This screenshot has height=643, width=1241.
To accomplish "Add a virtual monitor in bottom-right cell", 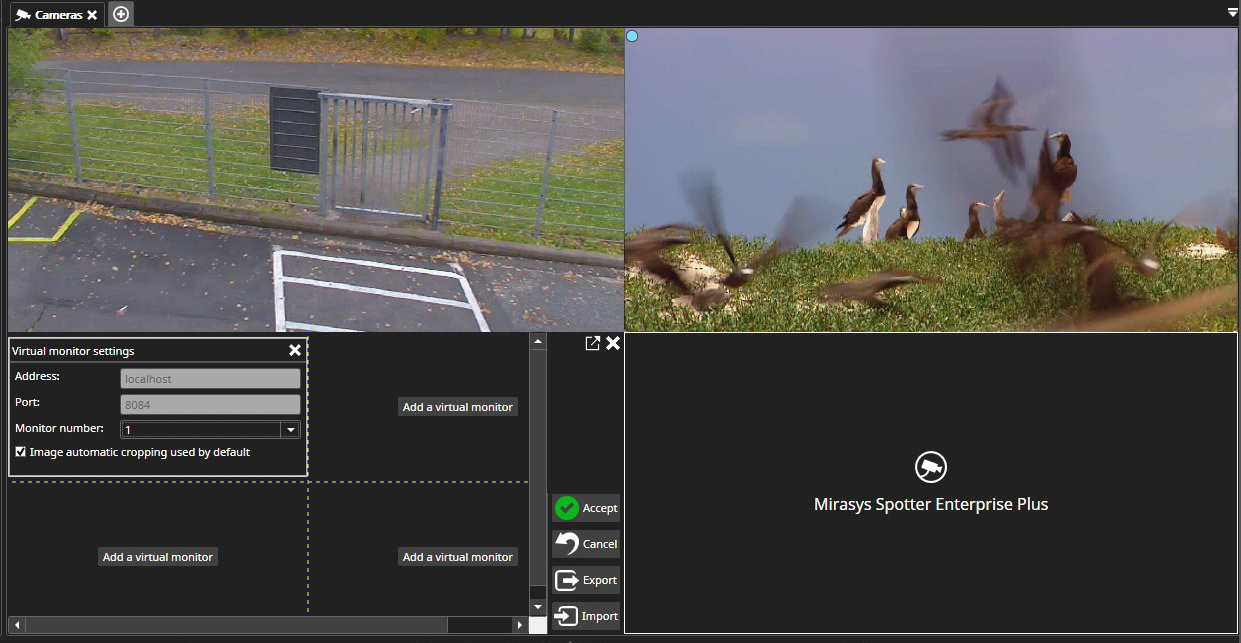I will pos(457,557).
